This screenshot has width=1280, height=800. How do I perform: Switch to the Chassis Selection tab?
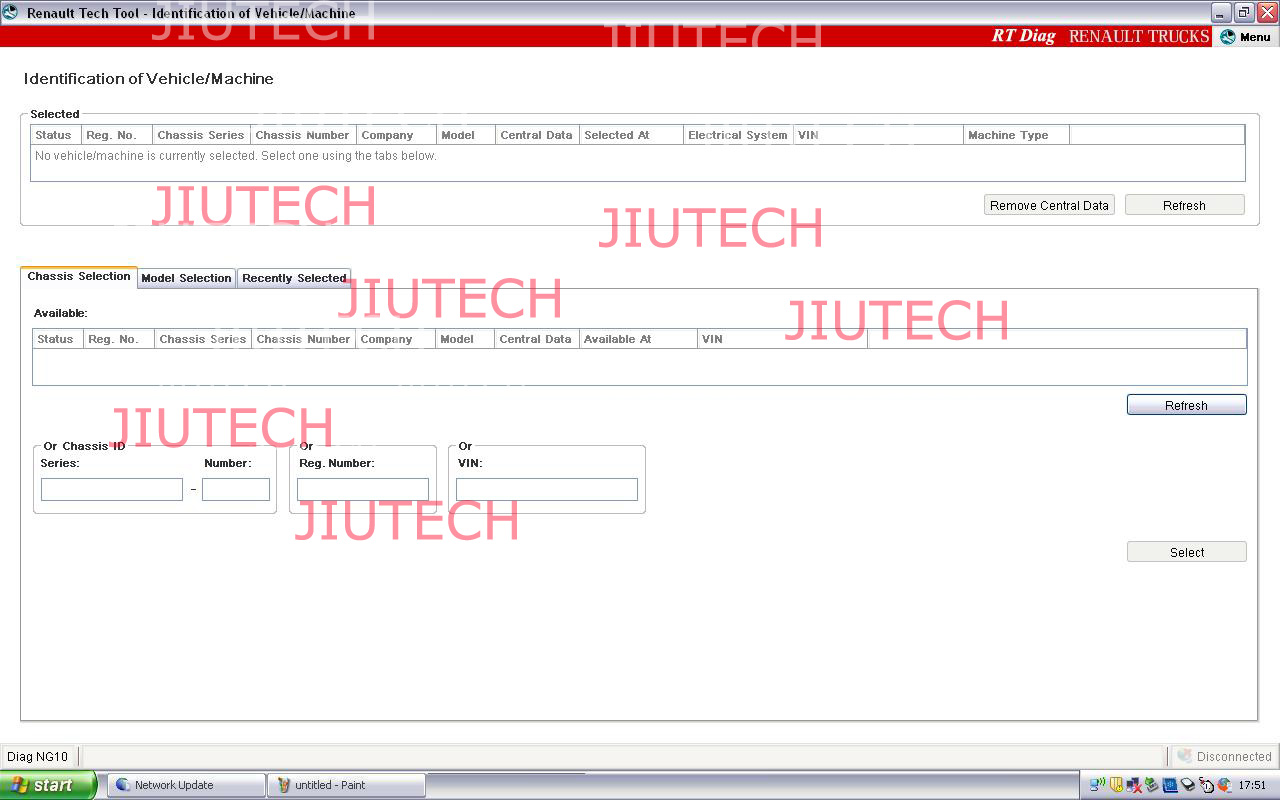click(x=79, y=277)
